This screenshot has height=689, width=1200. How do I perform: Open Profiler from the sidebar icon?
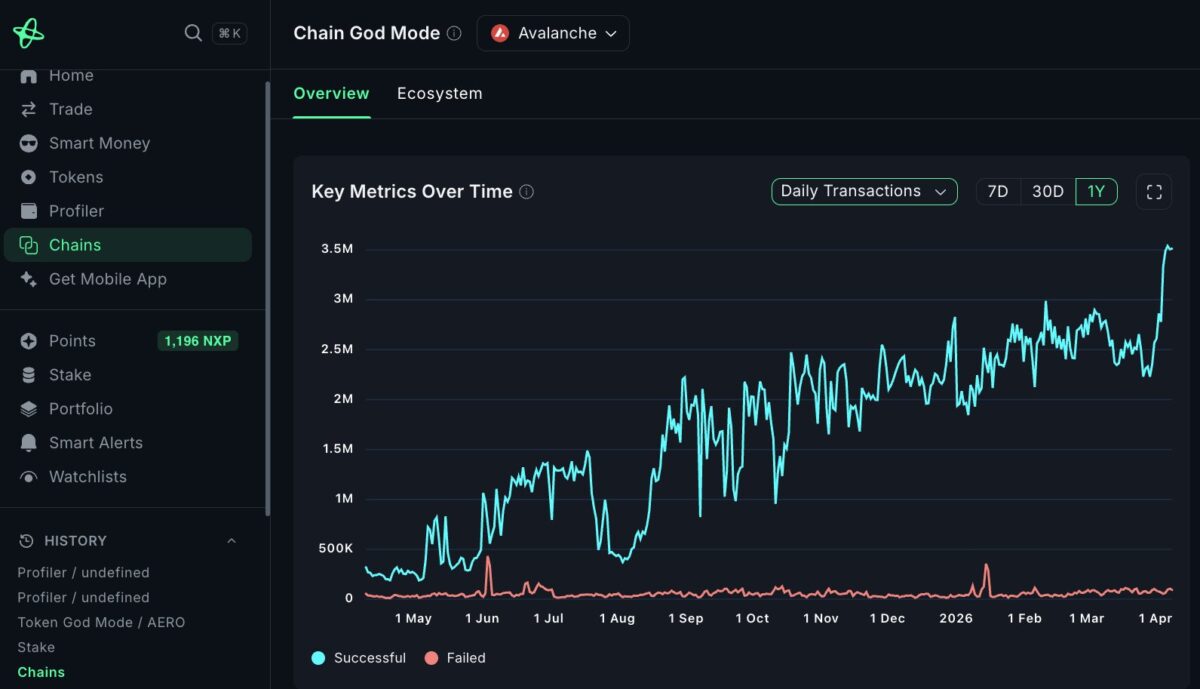pos(28,211)
